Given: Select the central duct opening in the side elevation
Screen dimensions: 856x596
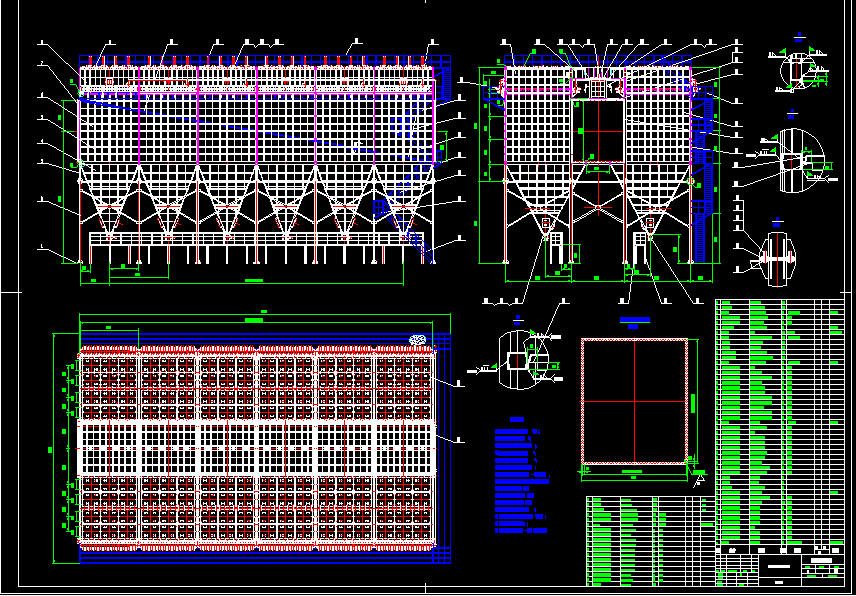Looking at the screenshot, I should [598, 131].
